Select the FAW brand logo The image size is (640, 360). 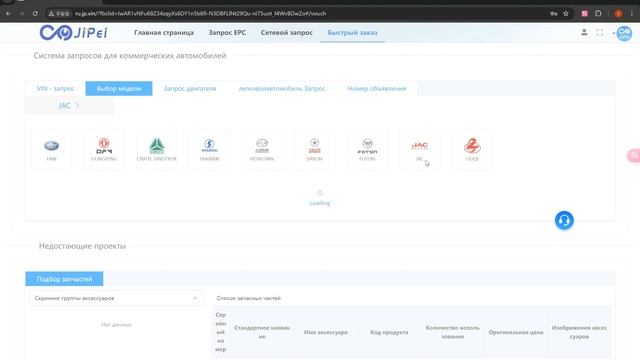click(51, 149)
